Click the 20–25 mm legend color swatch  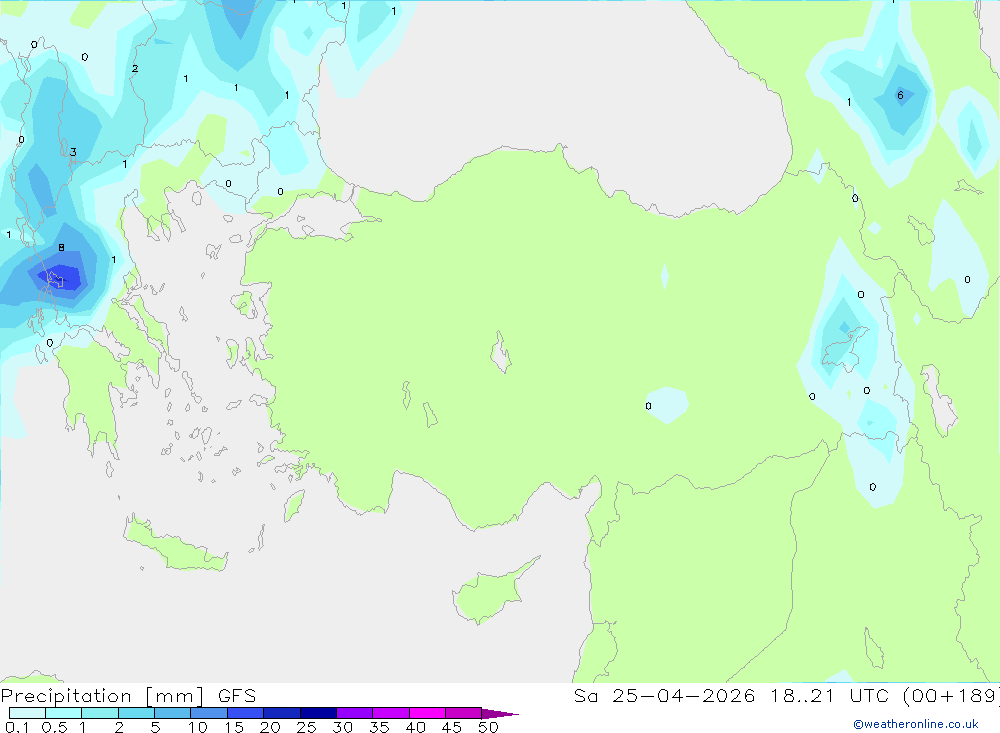point(282,713)
